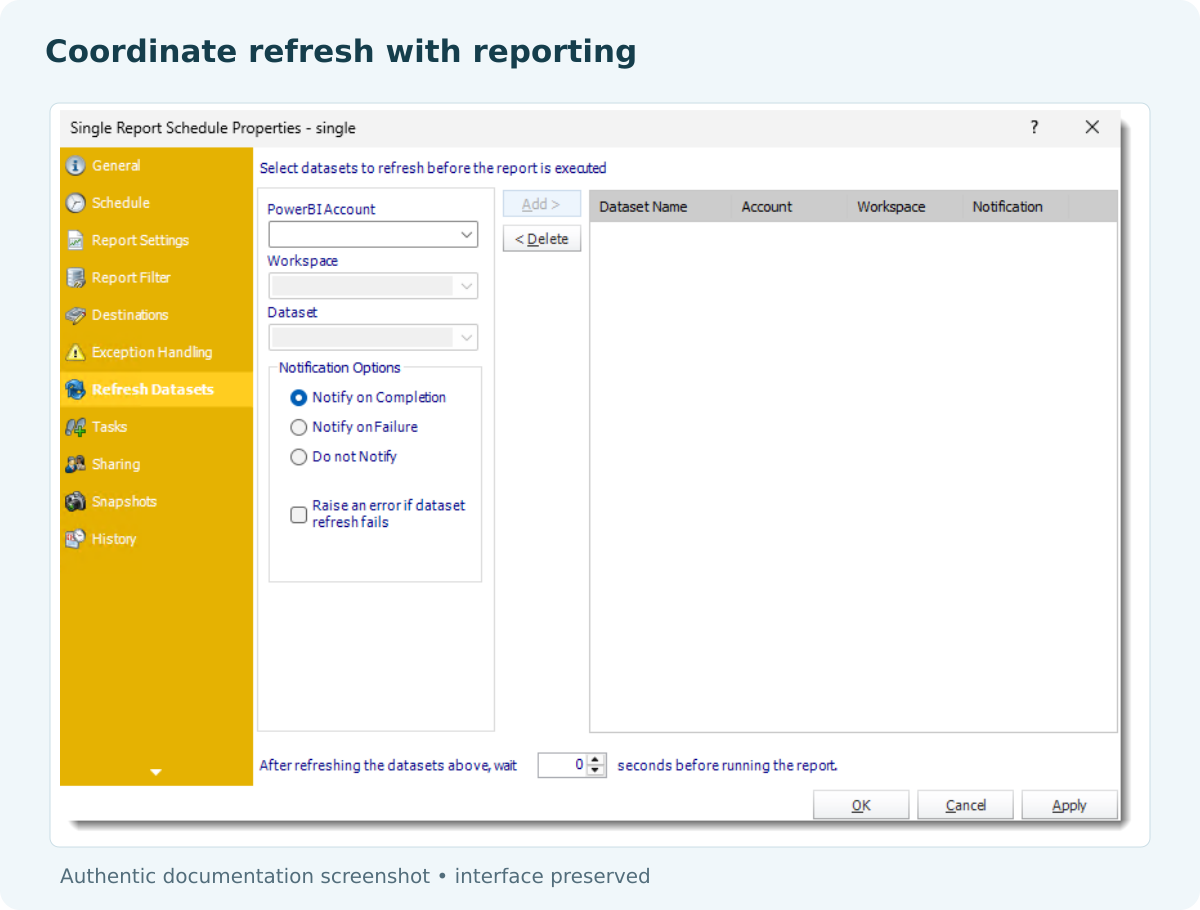The height and width of the screenshot is (910, 1200).
Task: Click the Account column header
Action: click(x=790, y=207)
